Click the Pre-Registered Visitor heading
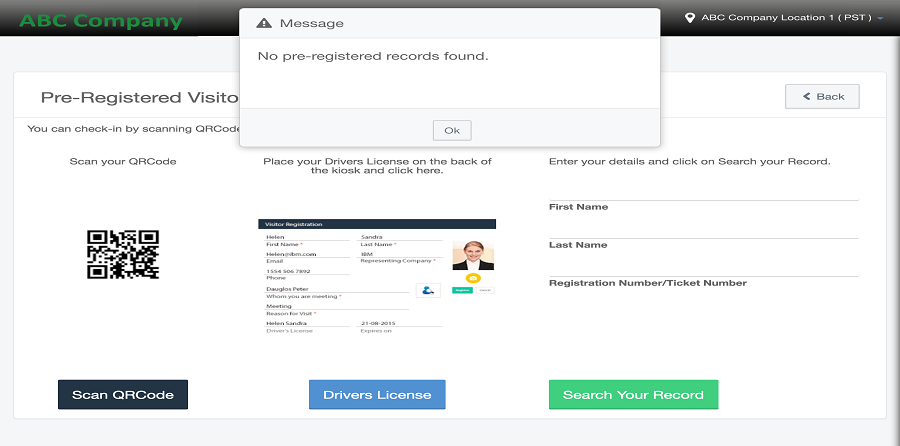This screenshot has height=446, width=900. [139, 97]
